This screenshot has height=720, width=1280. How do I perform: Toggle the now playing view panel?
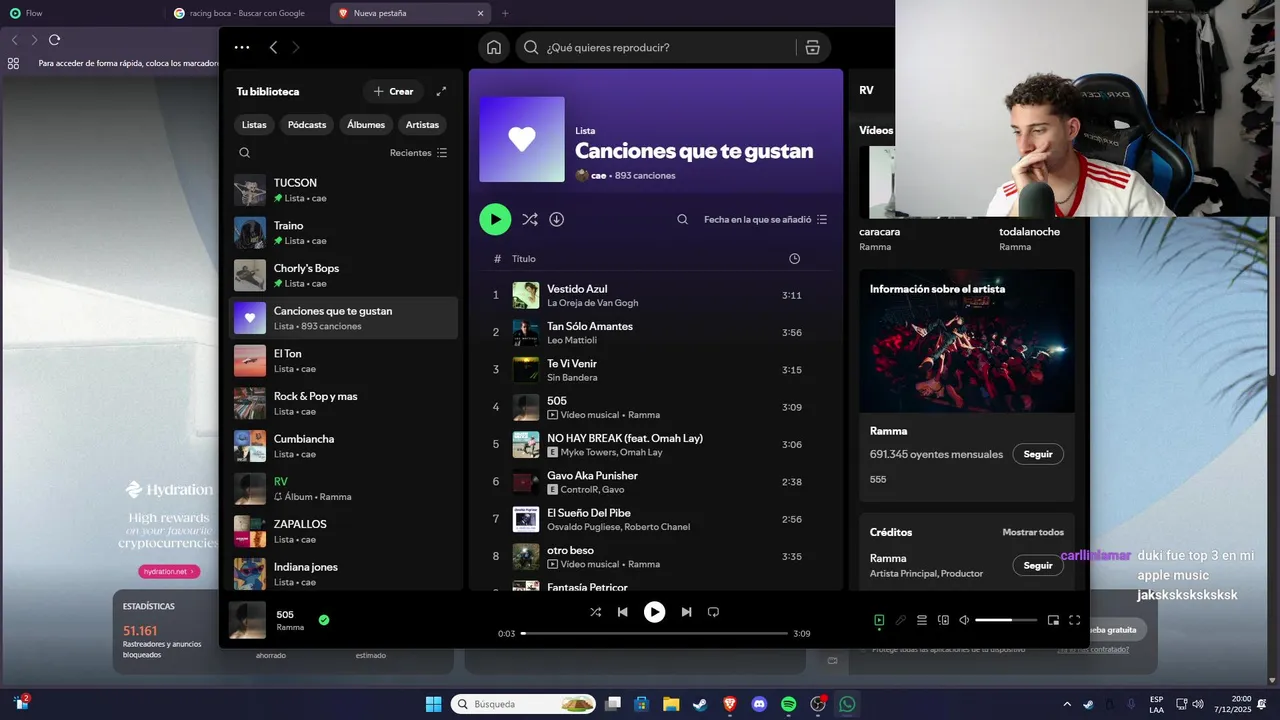[x=879, y=620]
